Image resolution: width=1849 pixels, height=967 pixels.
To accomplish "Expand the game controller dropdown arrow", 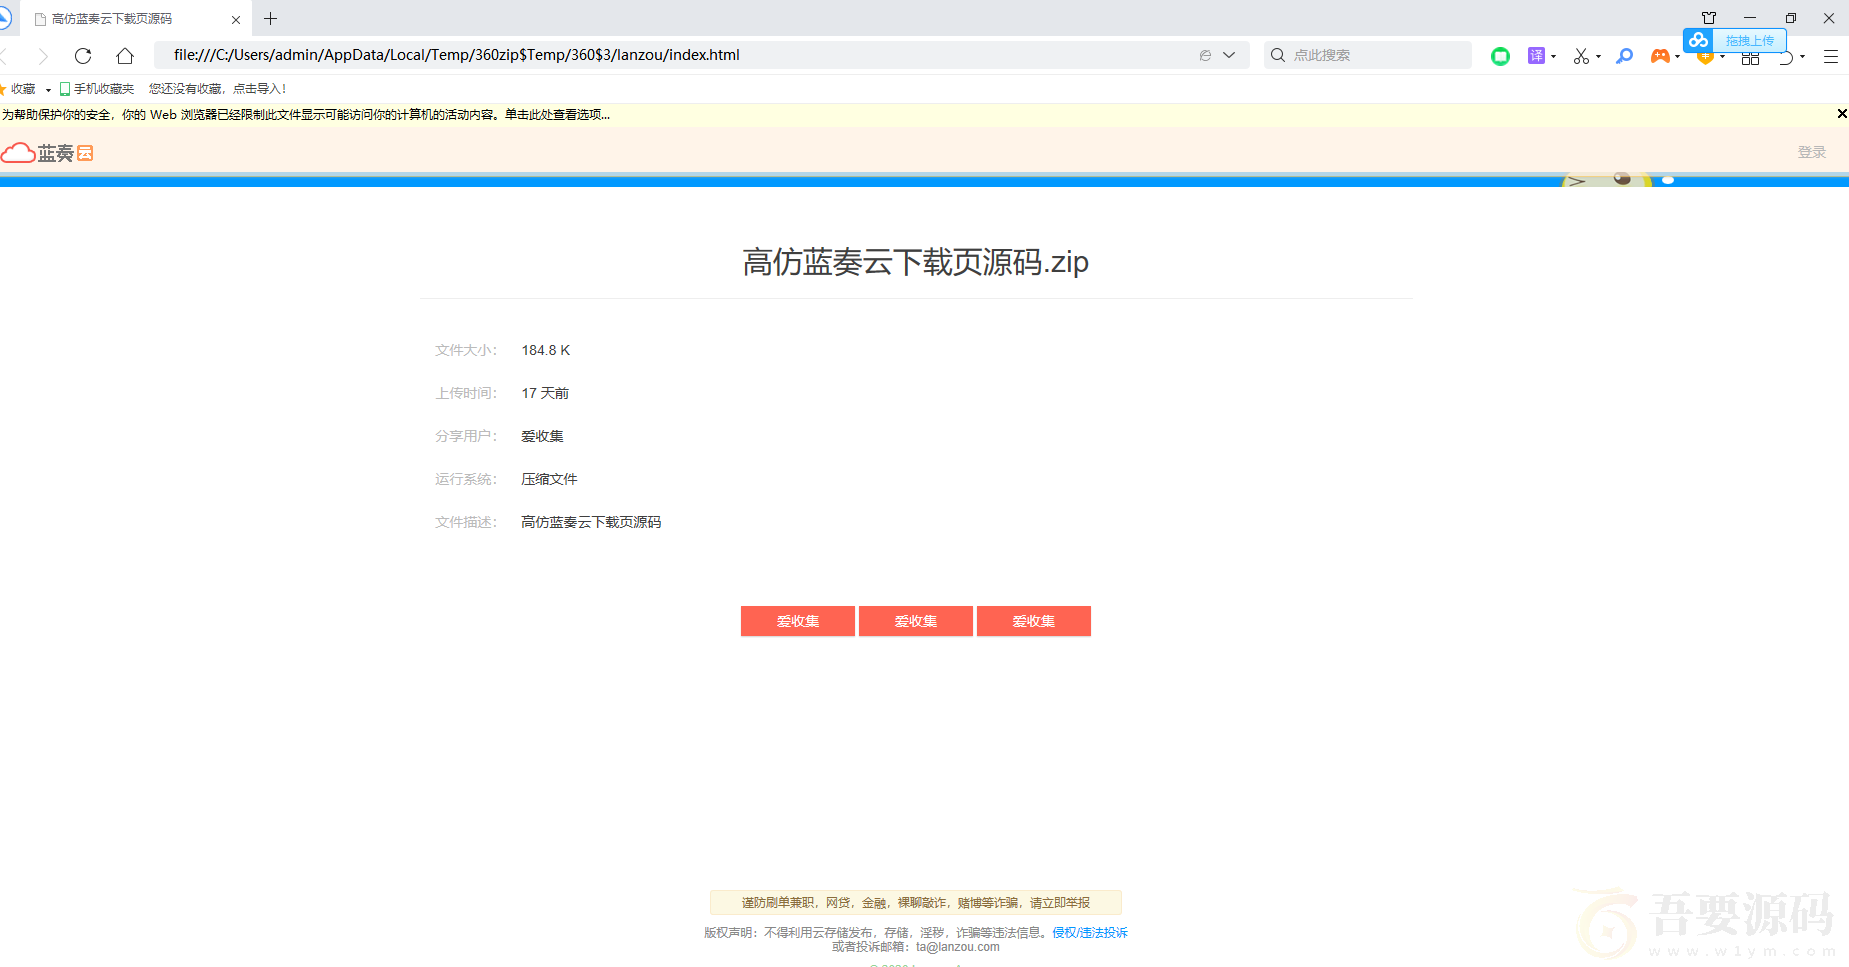I will coord(1677,56).
